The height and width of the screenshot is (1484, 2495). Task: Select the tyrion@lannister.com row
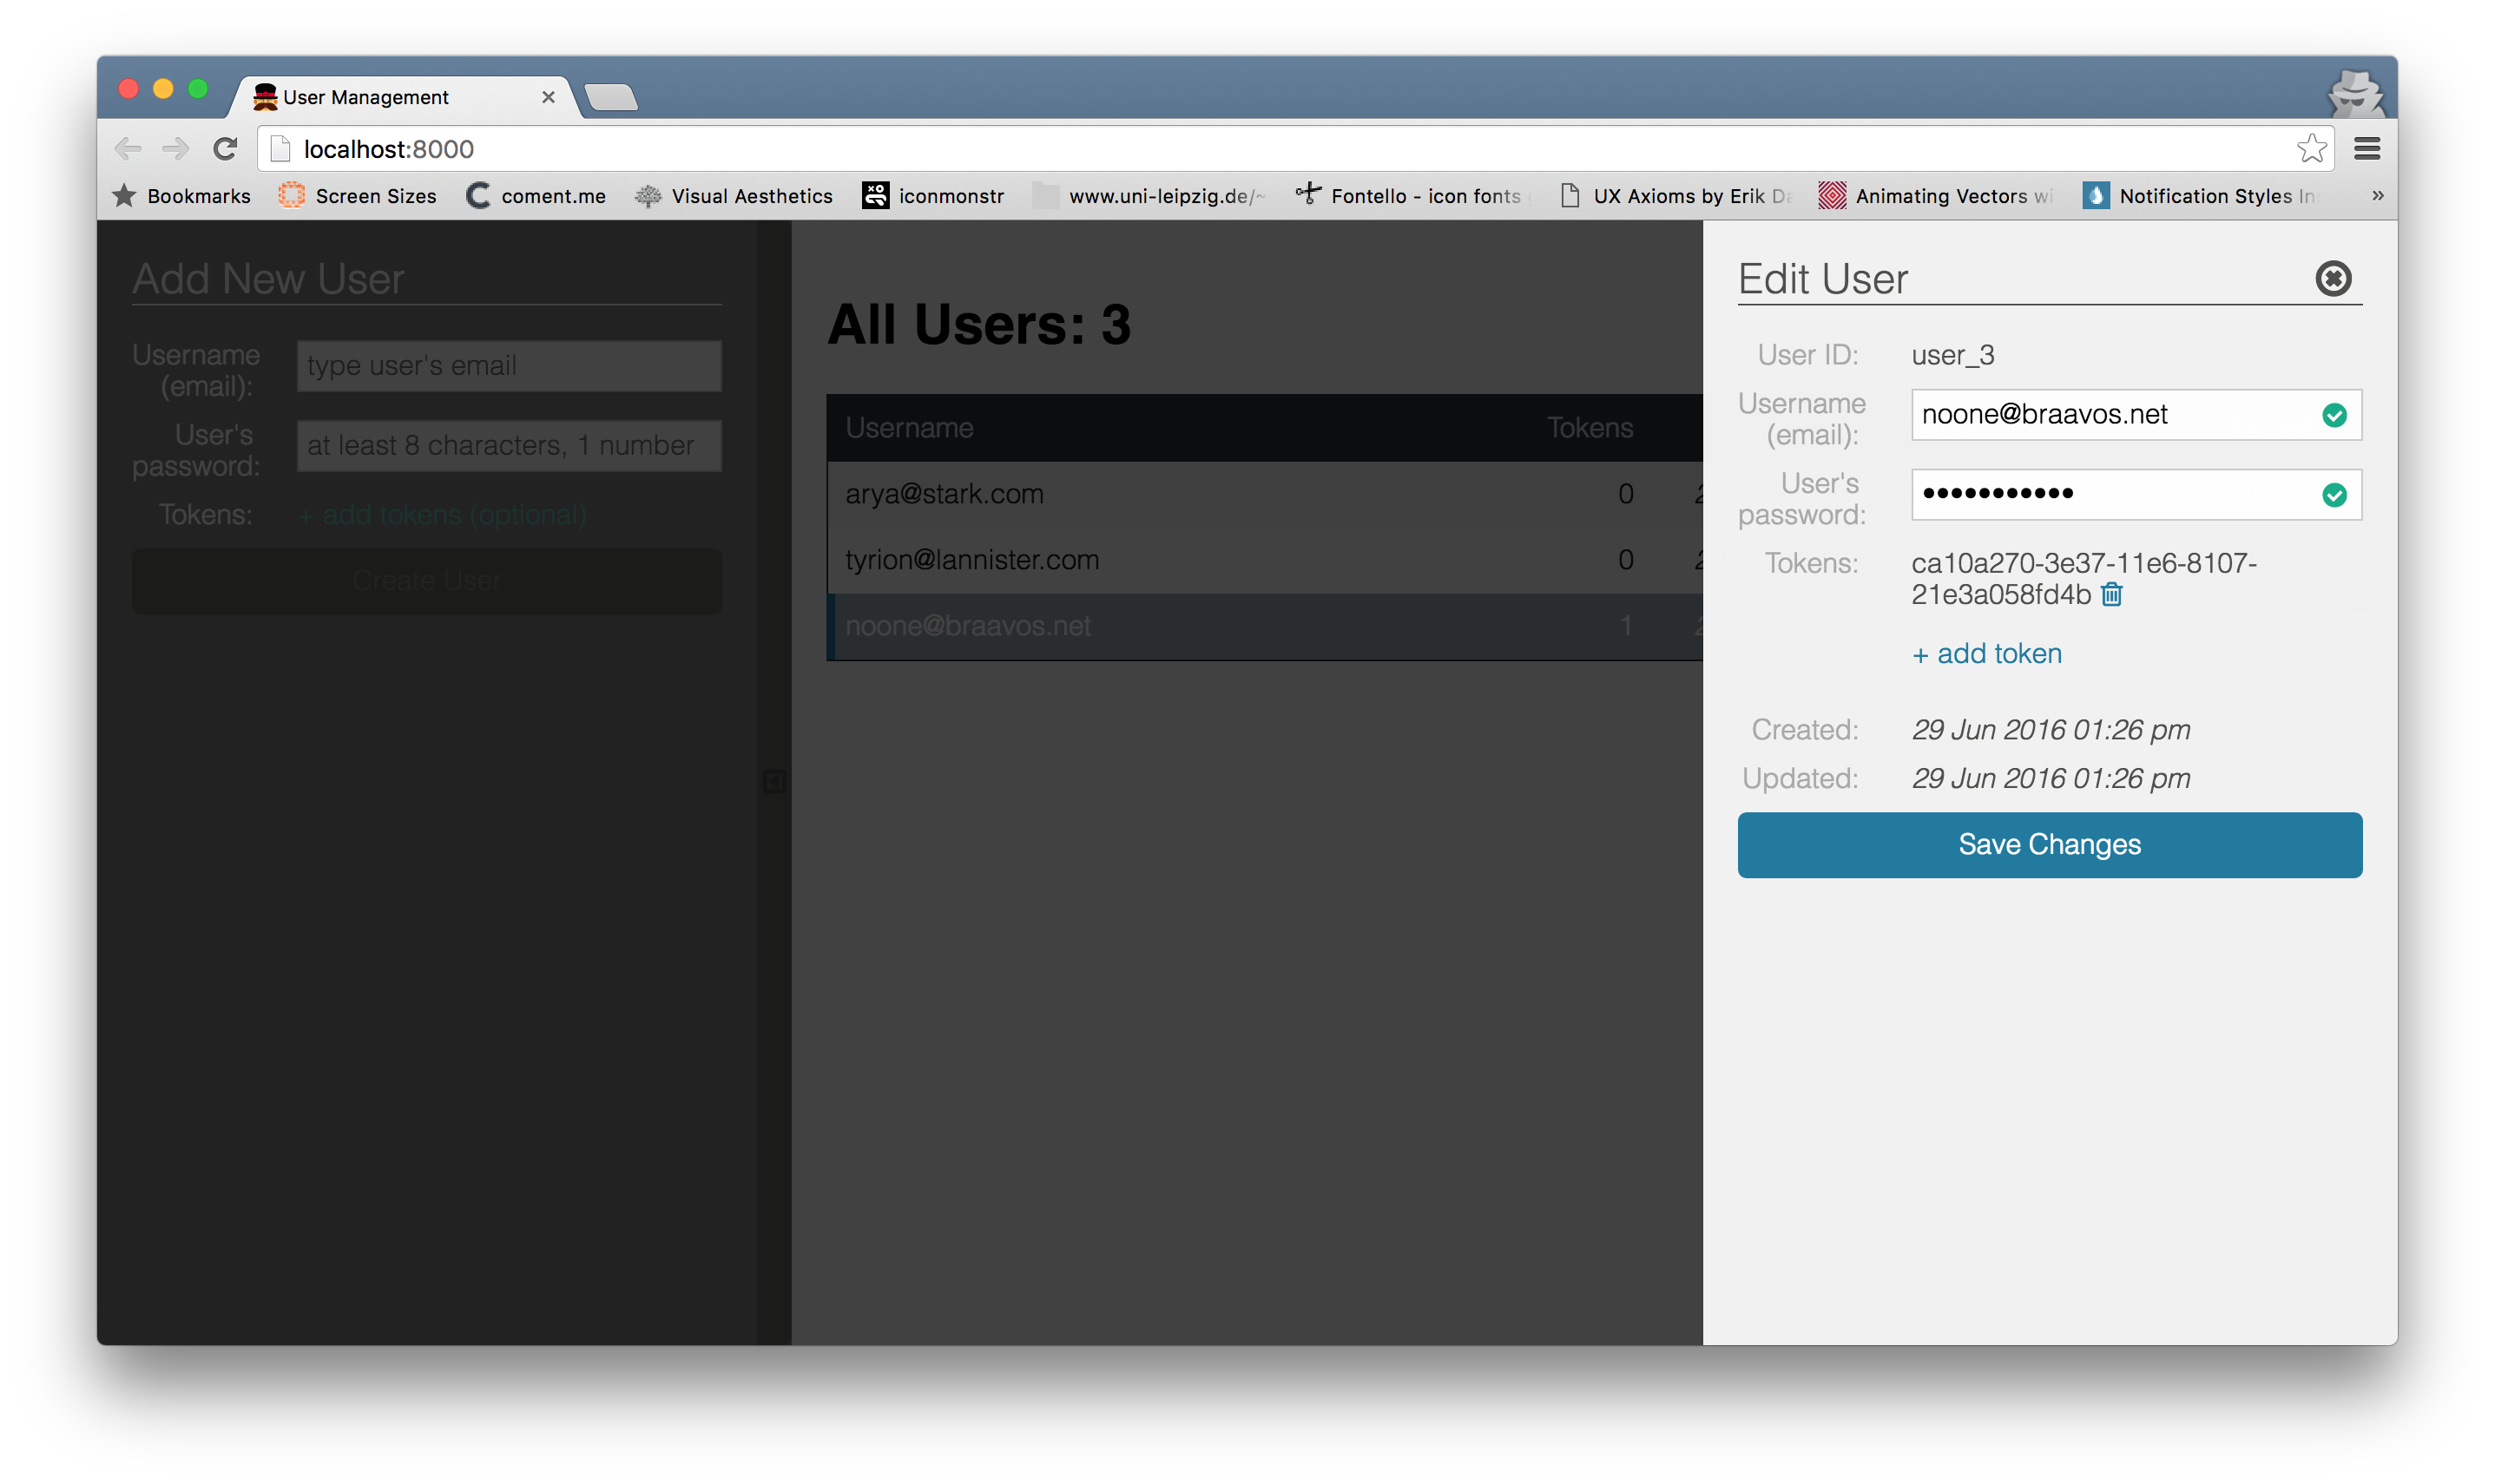click(x=1264, y=560)
